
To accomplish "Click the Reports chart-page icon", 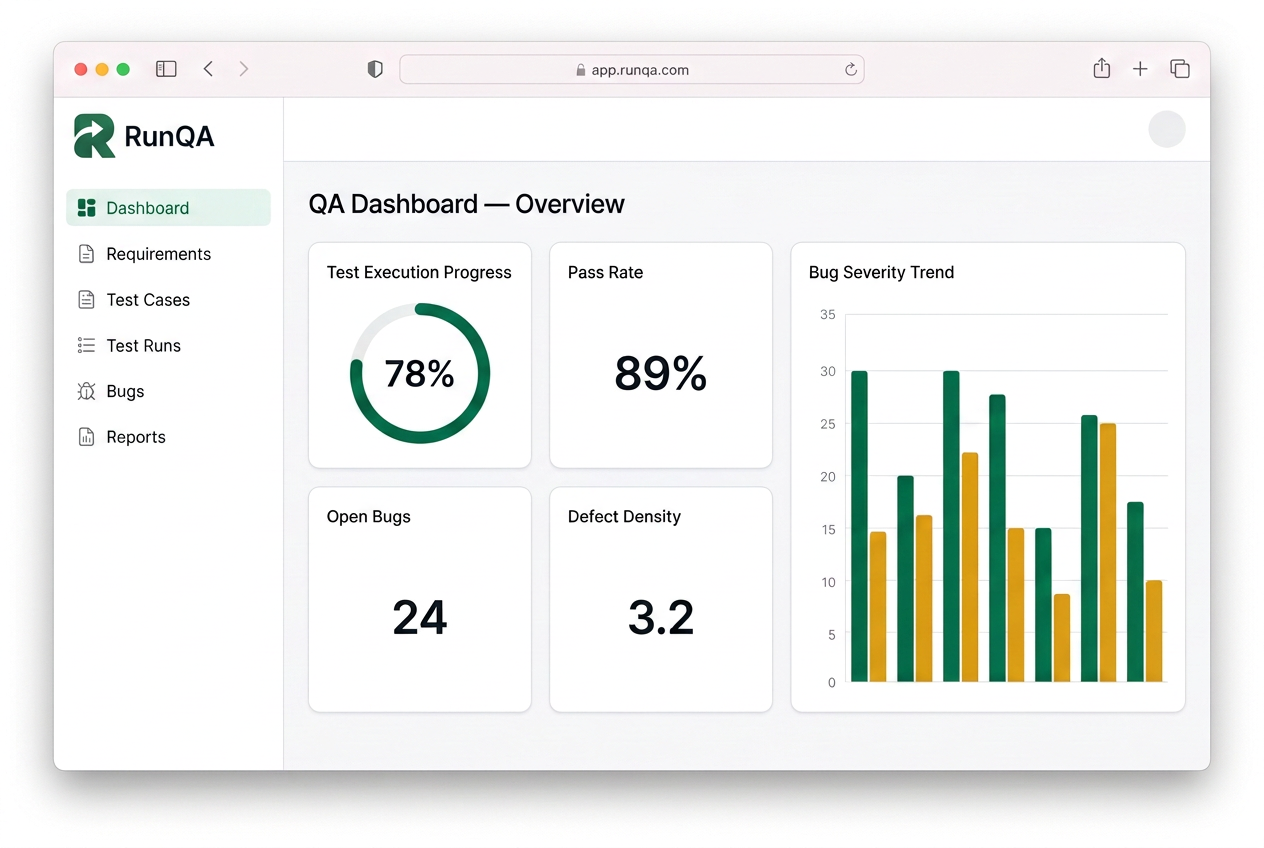I will tap(87, 437).
